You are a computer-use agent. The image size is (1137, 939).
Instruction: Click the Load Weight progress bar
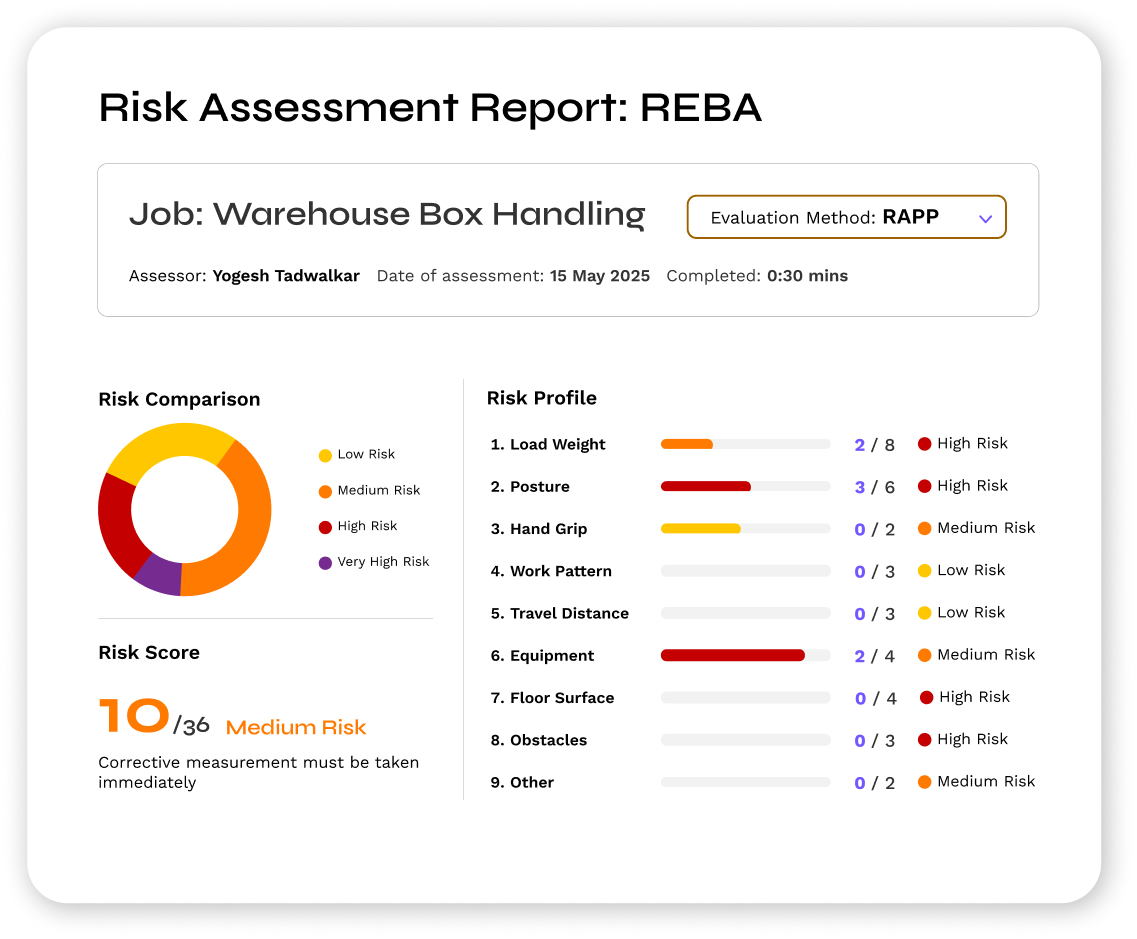[x=745, y=444]
